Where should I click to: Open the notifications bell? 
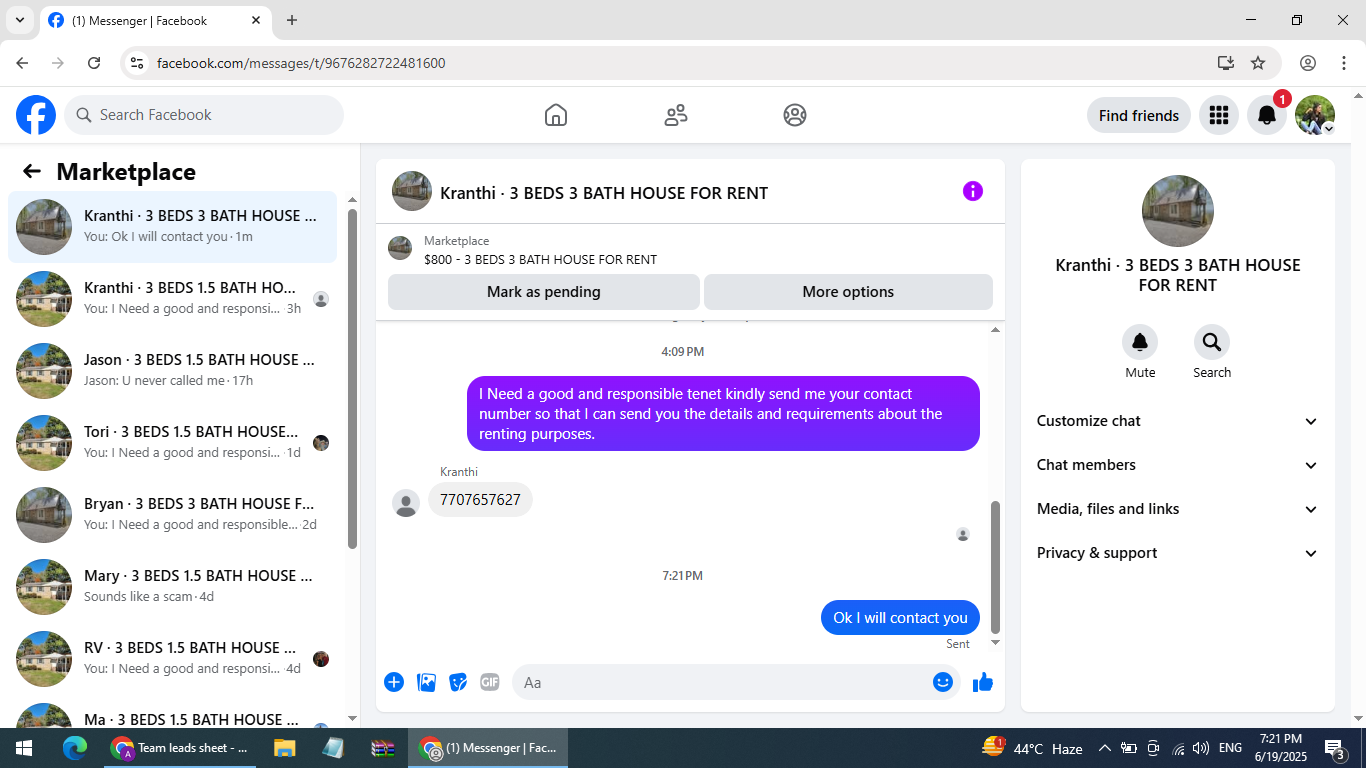click(1266, 115)
